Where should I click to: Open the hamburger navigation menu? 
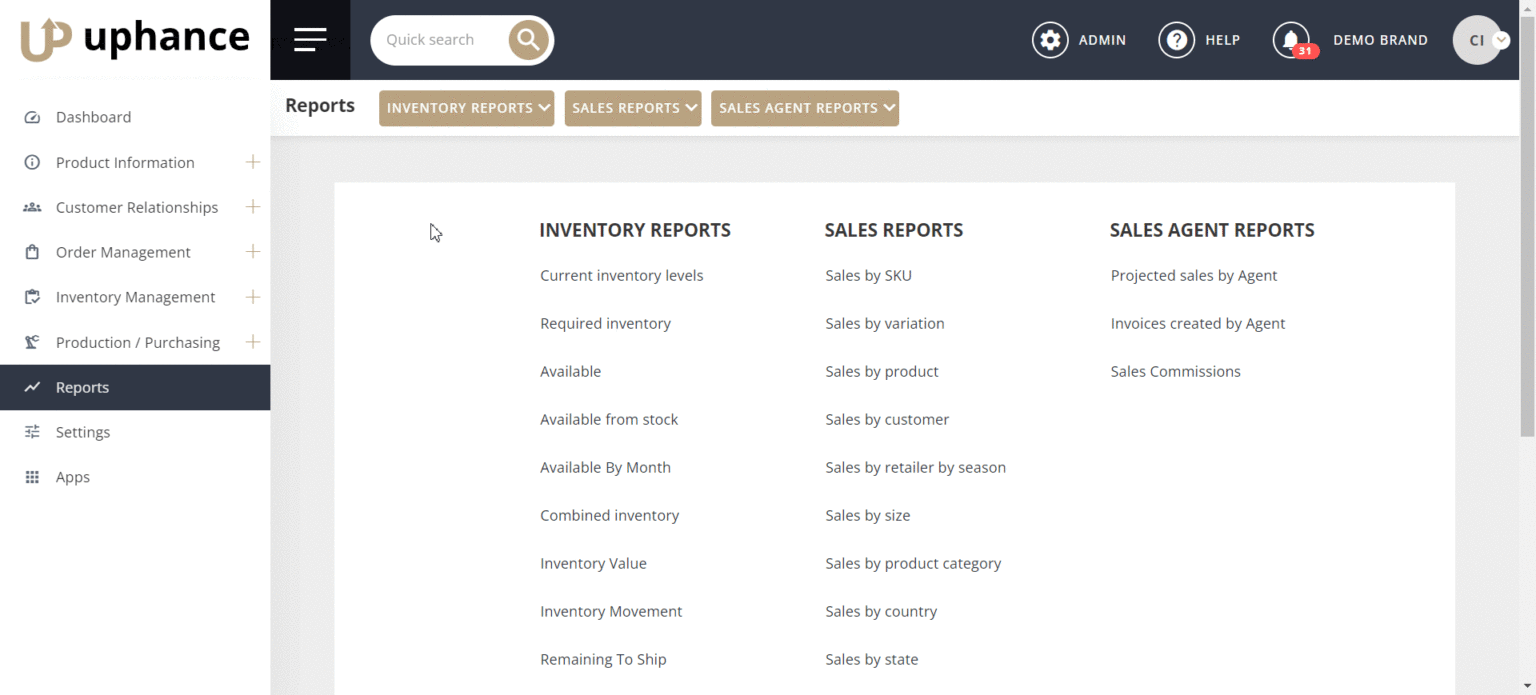pos(310,40)
